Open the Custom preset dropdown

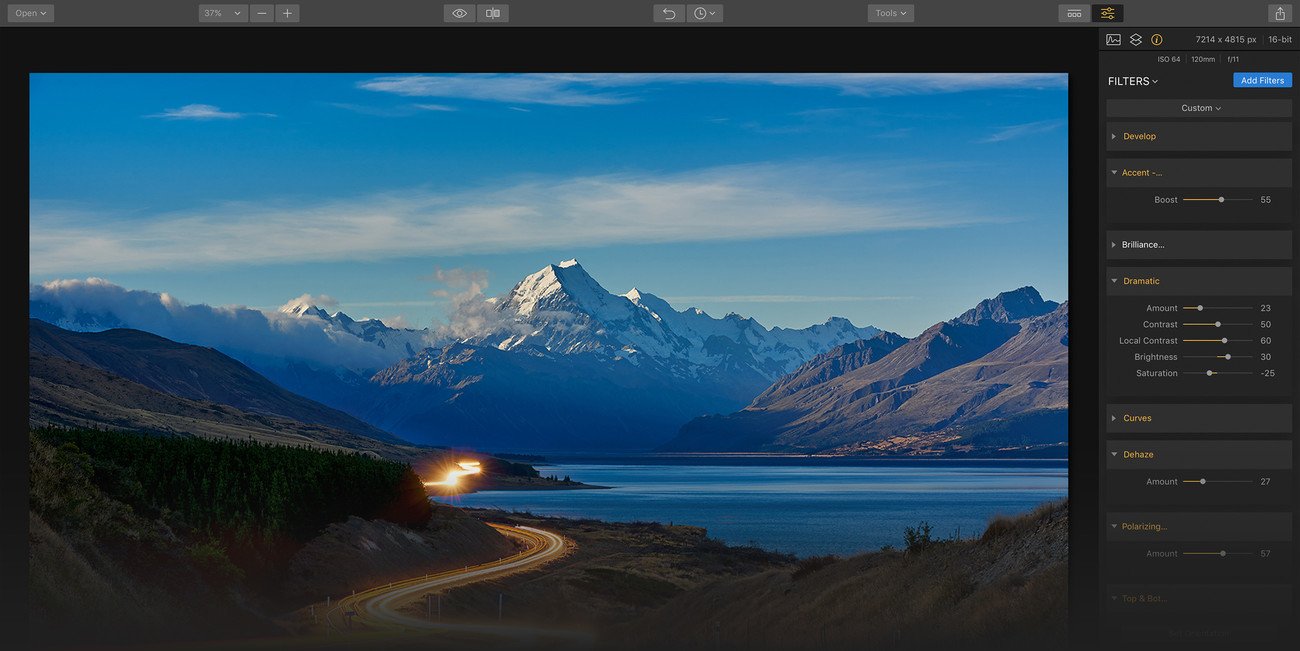click(x=1198, y=107)
